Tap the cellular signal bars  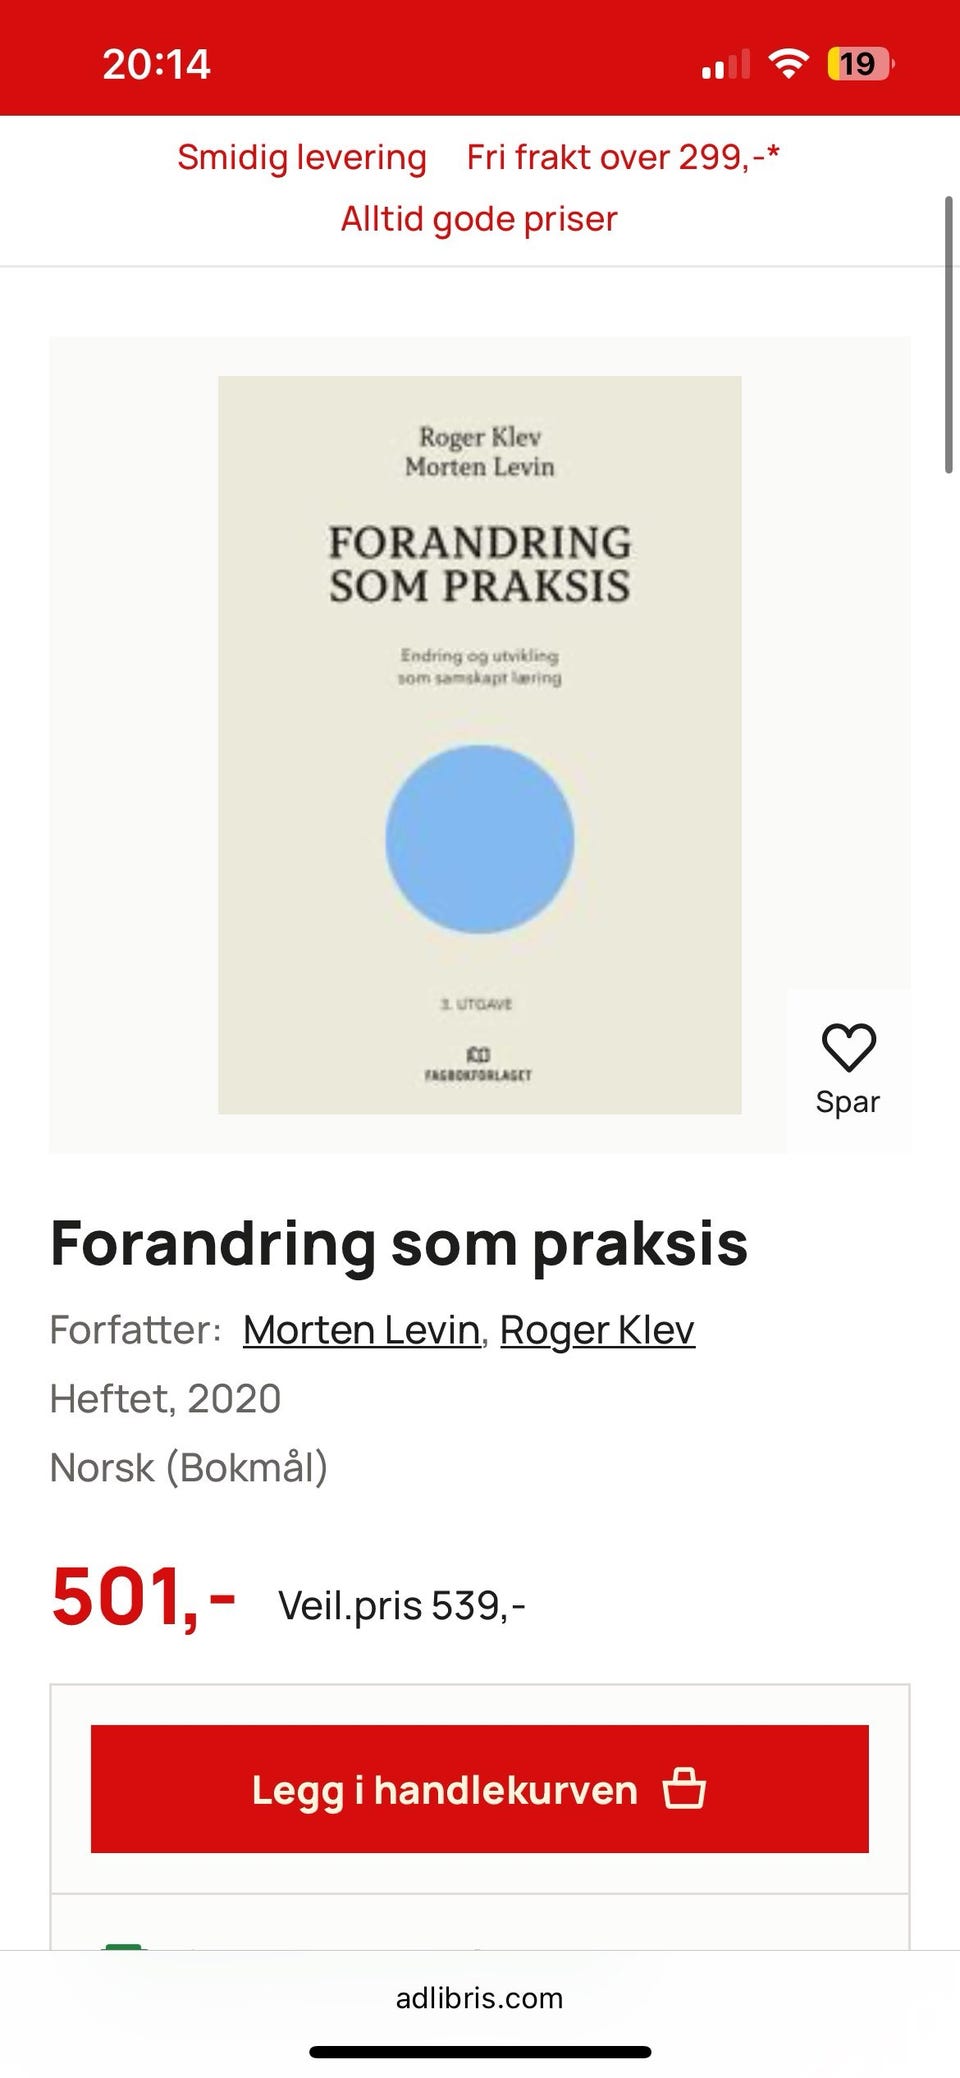tap(726, 65)
